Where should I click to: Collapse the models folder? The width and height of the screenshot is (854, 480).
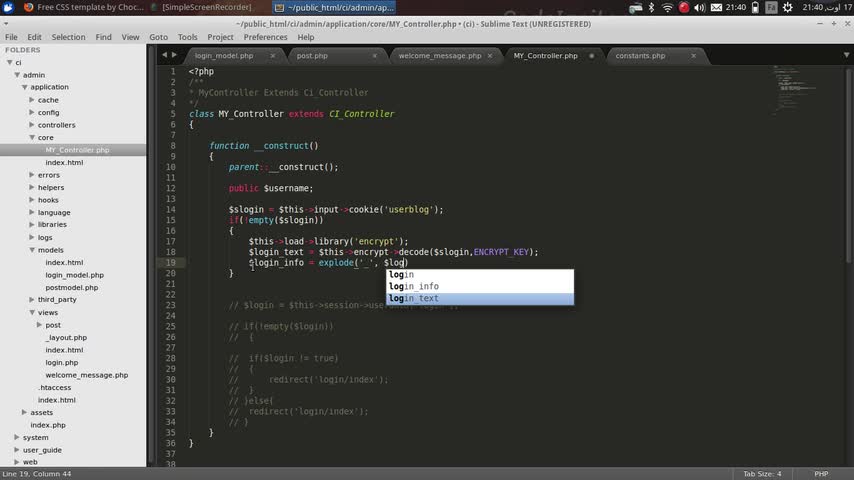click(x=32, y=250)
